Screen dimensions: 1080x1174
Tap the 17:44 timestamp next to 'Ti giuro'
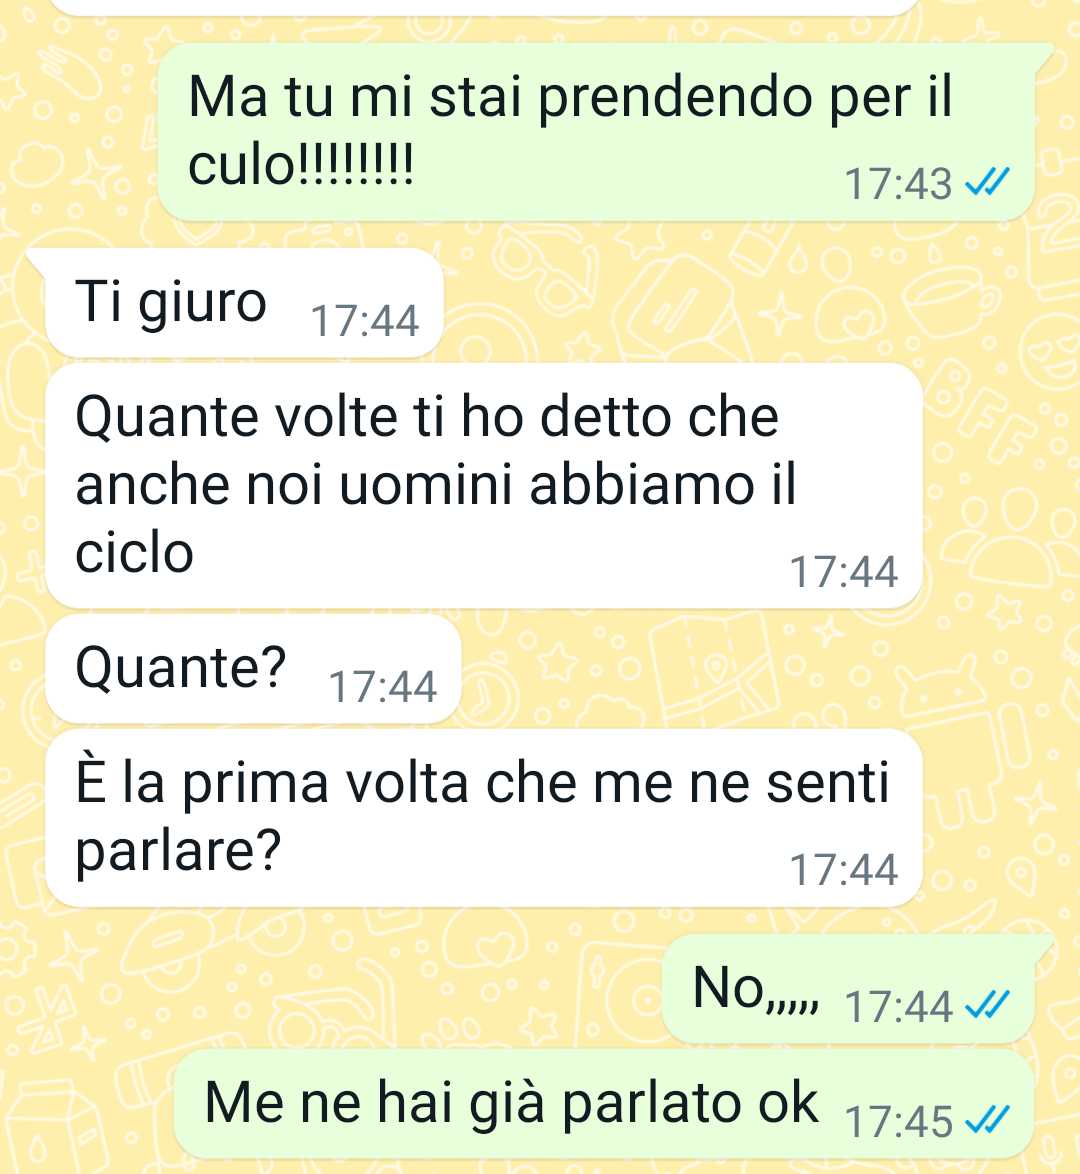(365, 321)
